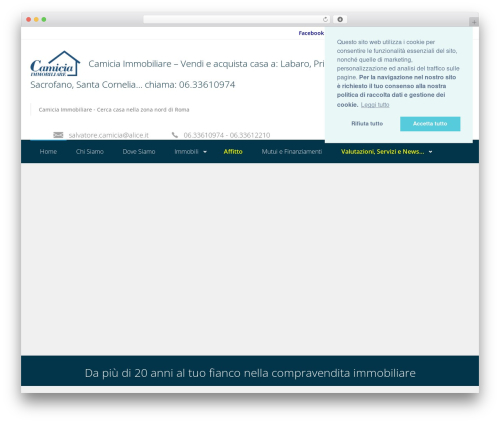
Task: Click the yellow minimize window button
Action: [36, 19]
